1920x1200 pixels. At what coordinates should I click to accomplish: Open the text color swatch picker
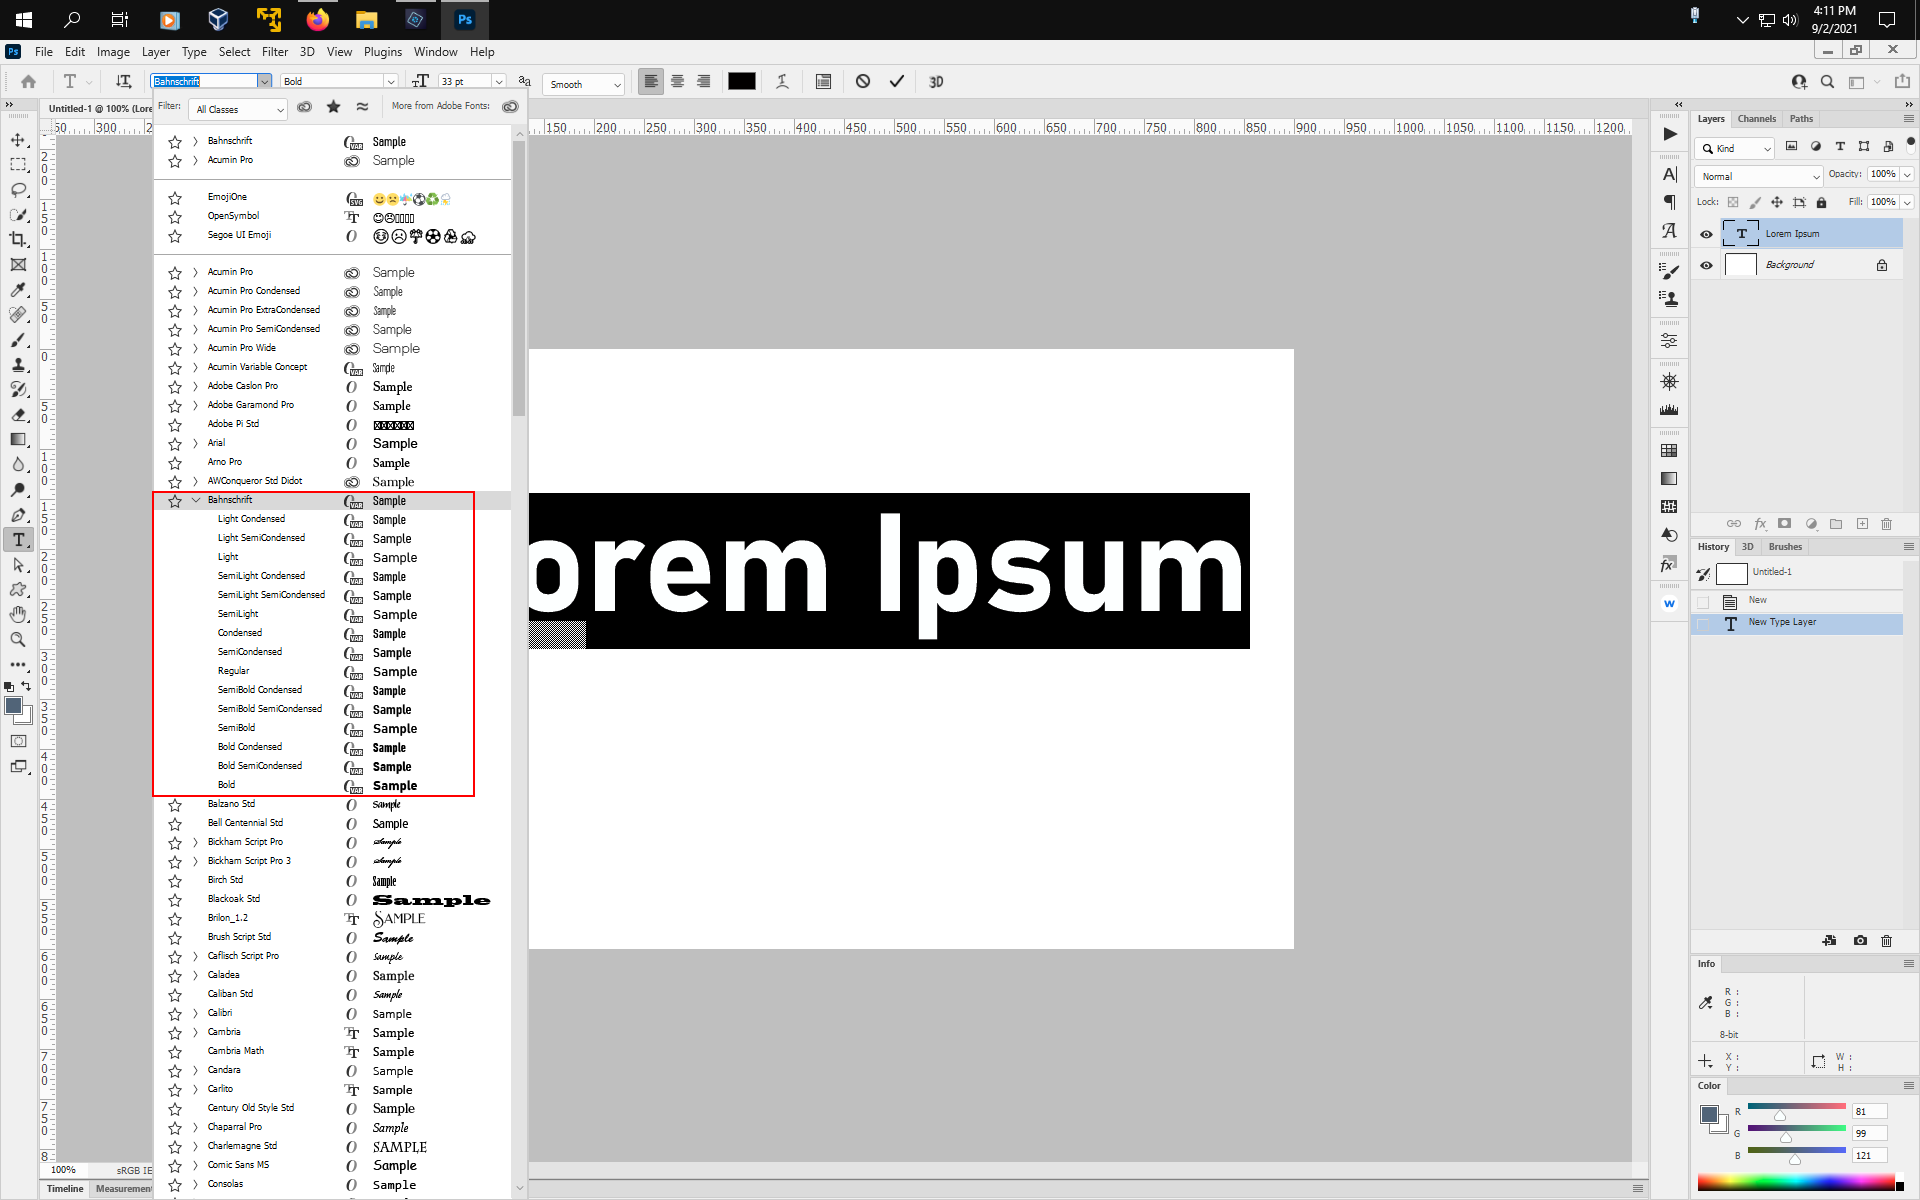point(742,81)
